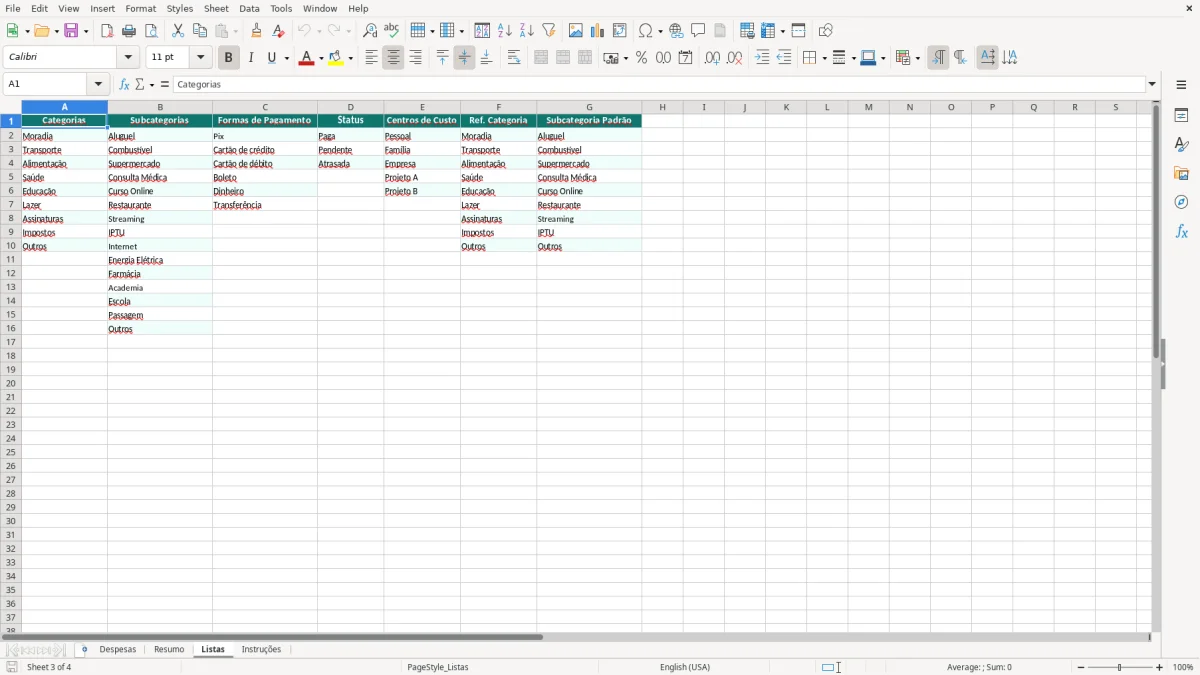Toggle wrap text
Image resolution: width=1200 pixels, height=675 pixels.
514,58
